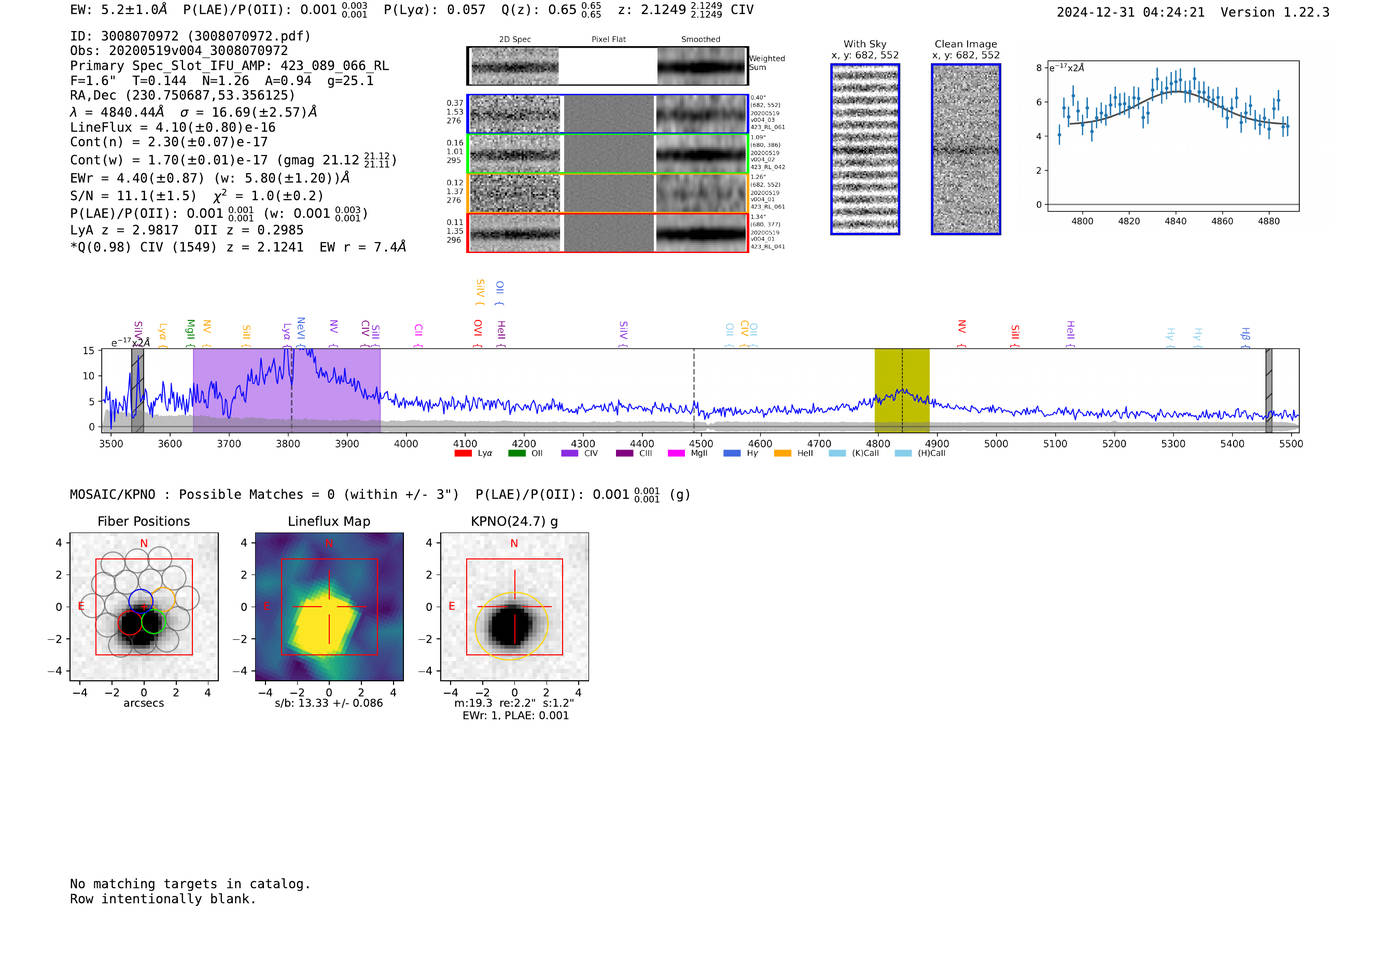This screenshot has width=1400, height=953.
Task: Open the Fiber Positions image
Action: (x=143, y=606)
